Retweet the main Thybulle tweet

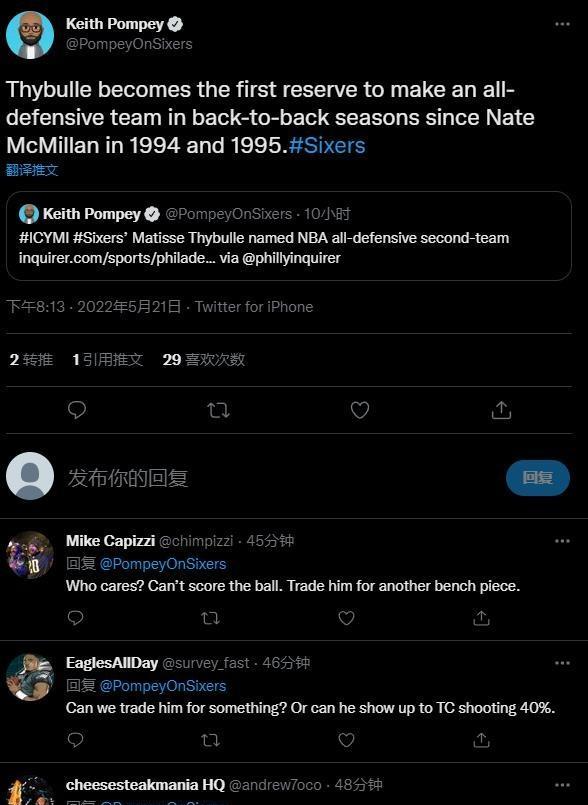pos(218,410)
